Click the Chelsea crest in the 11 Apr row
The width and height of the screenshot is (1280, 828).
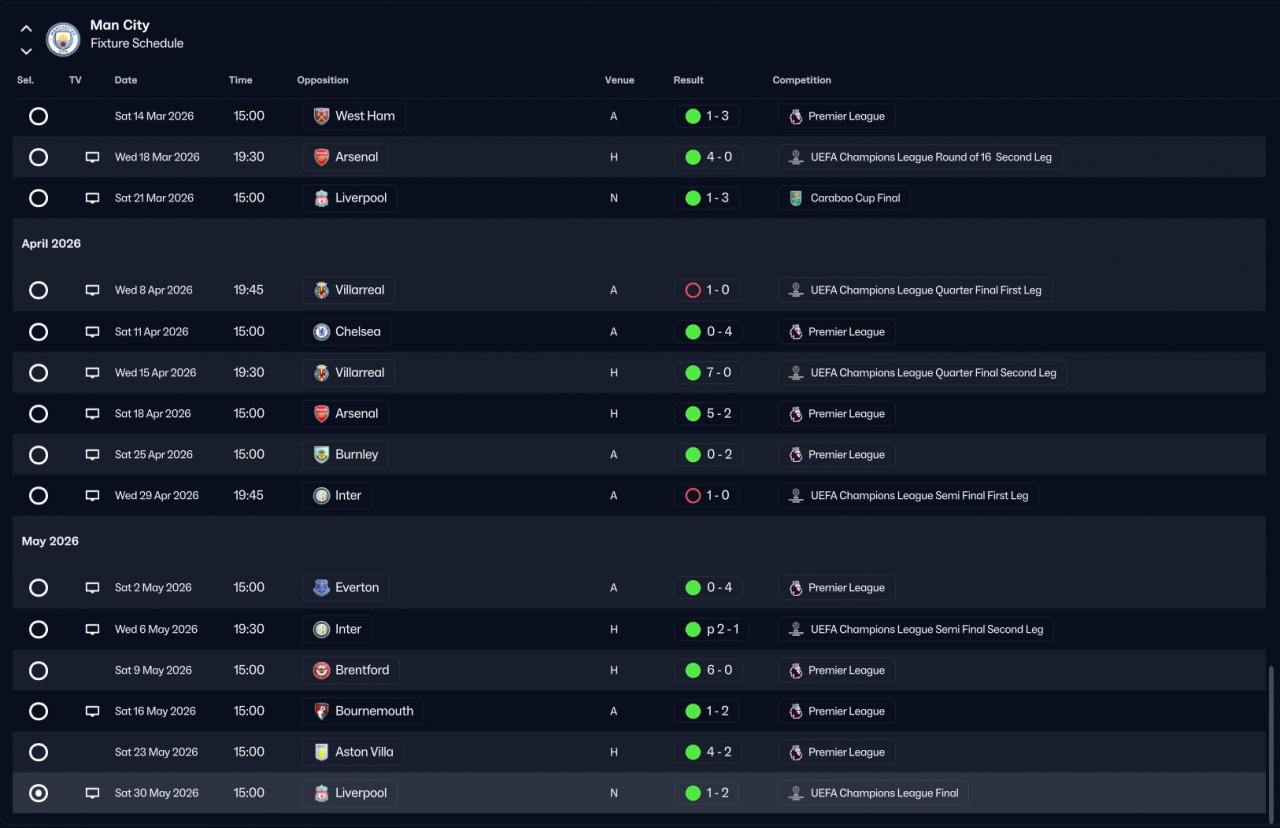pos(321,332)
